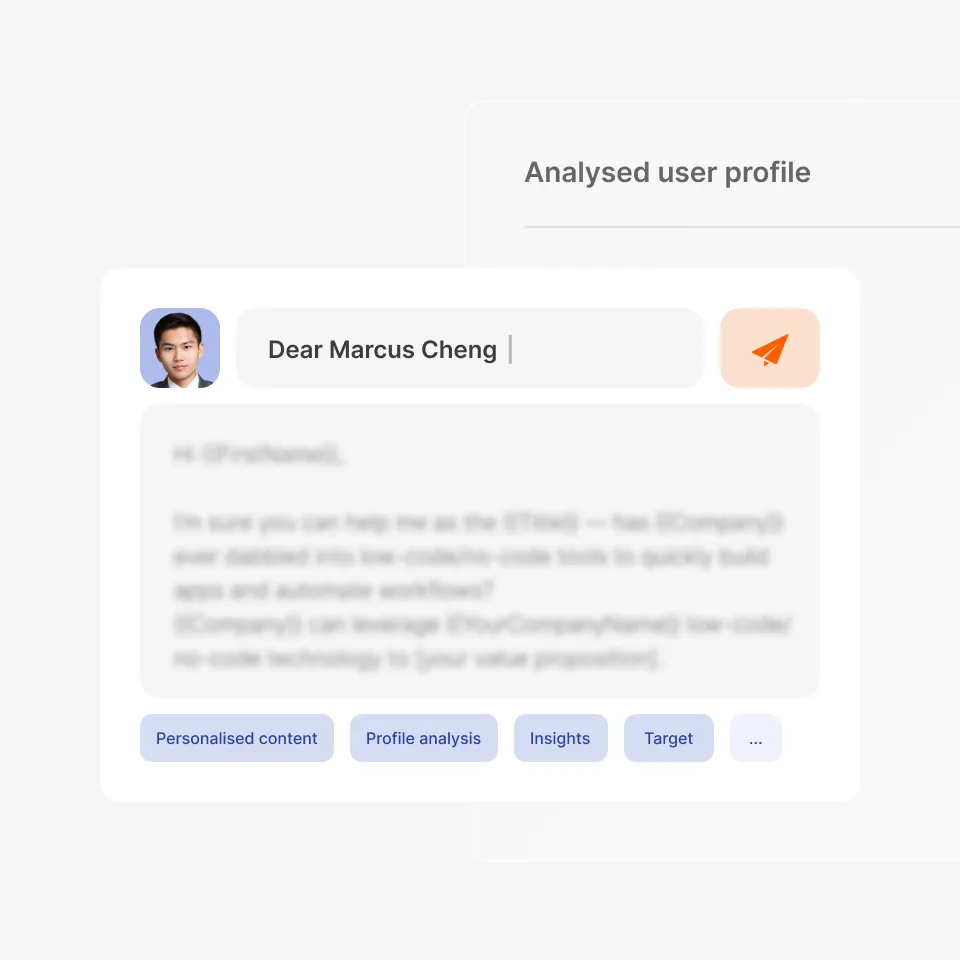Screen dimensions: 960x960
Task: Place cursor at the text caret after "Cheng"
Action: click(x=510, y=349)
